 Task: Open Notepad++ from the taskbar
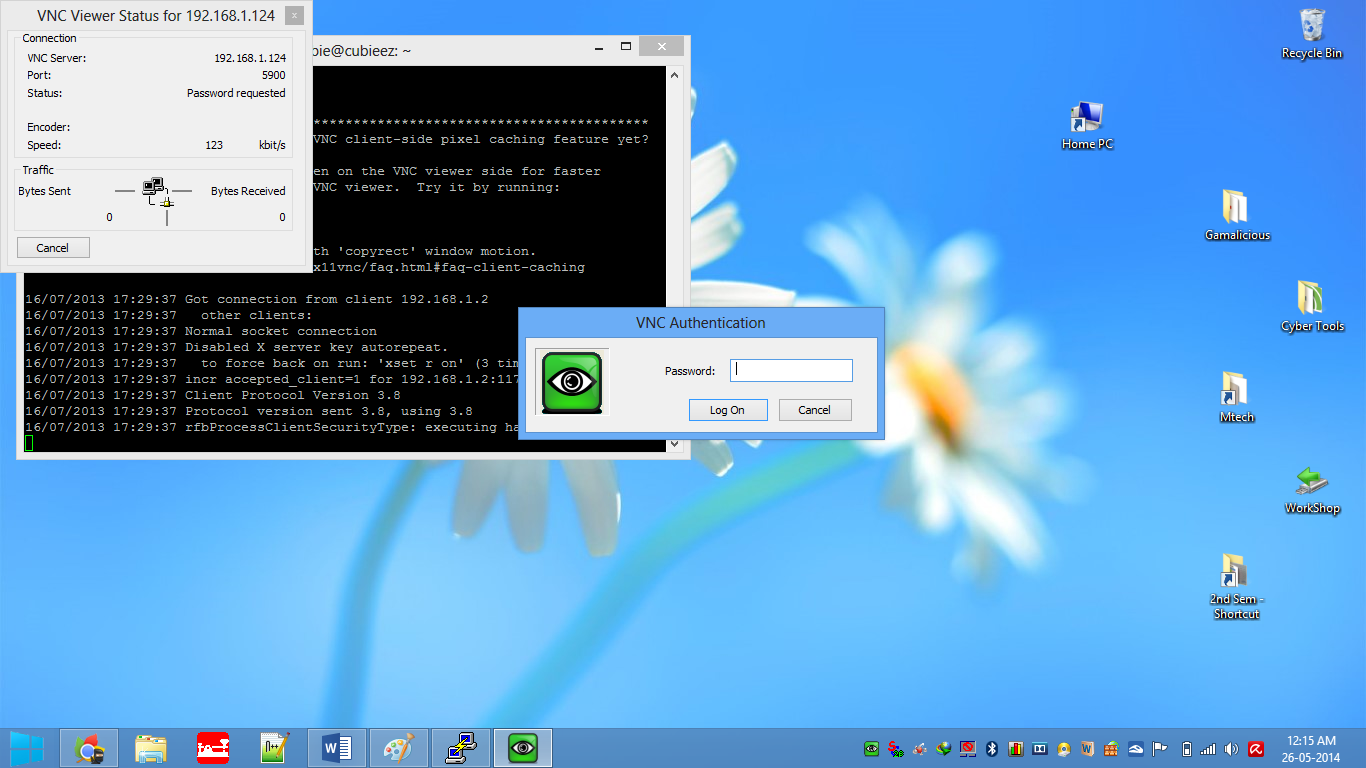pos(275,748)
